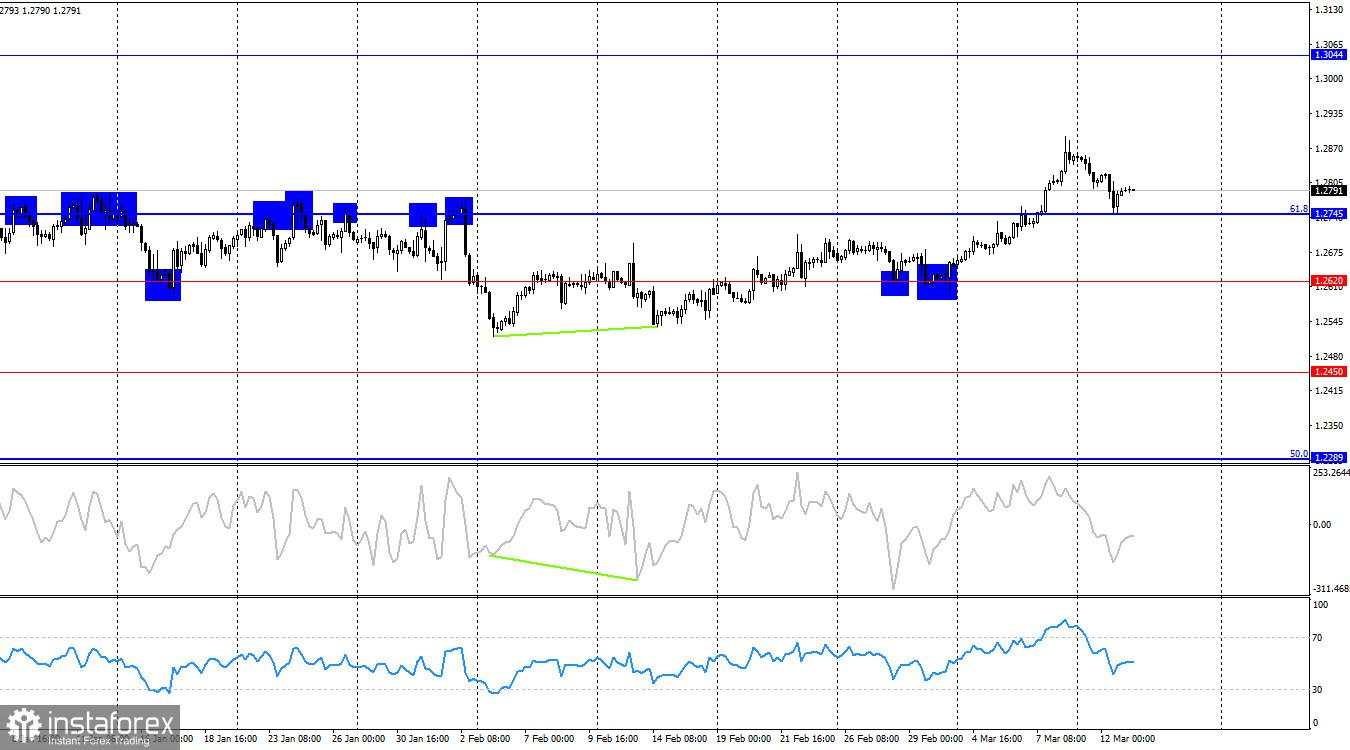Click the 1.2480 price scale value
This screenshot has width=1350, height=750.
tap(1329, 356)
